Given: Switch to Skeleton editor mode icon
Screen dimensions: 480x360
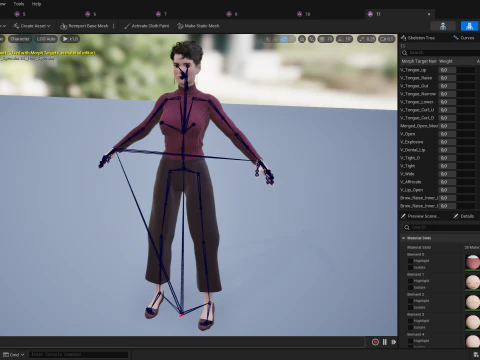Looking at the screenshot, I should [443, 26].
